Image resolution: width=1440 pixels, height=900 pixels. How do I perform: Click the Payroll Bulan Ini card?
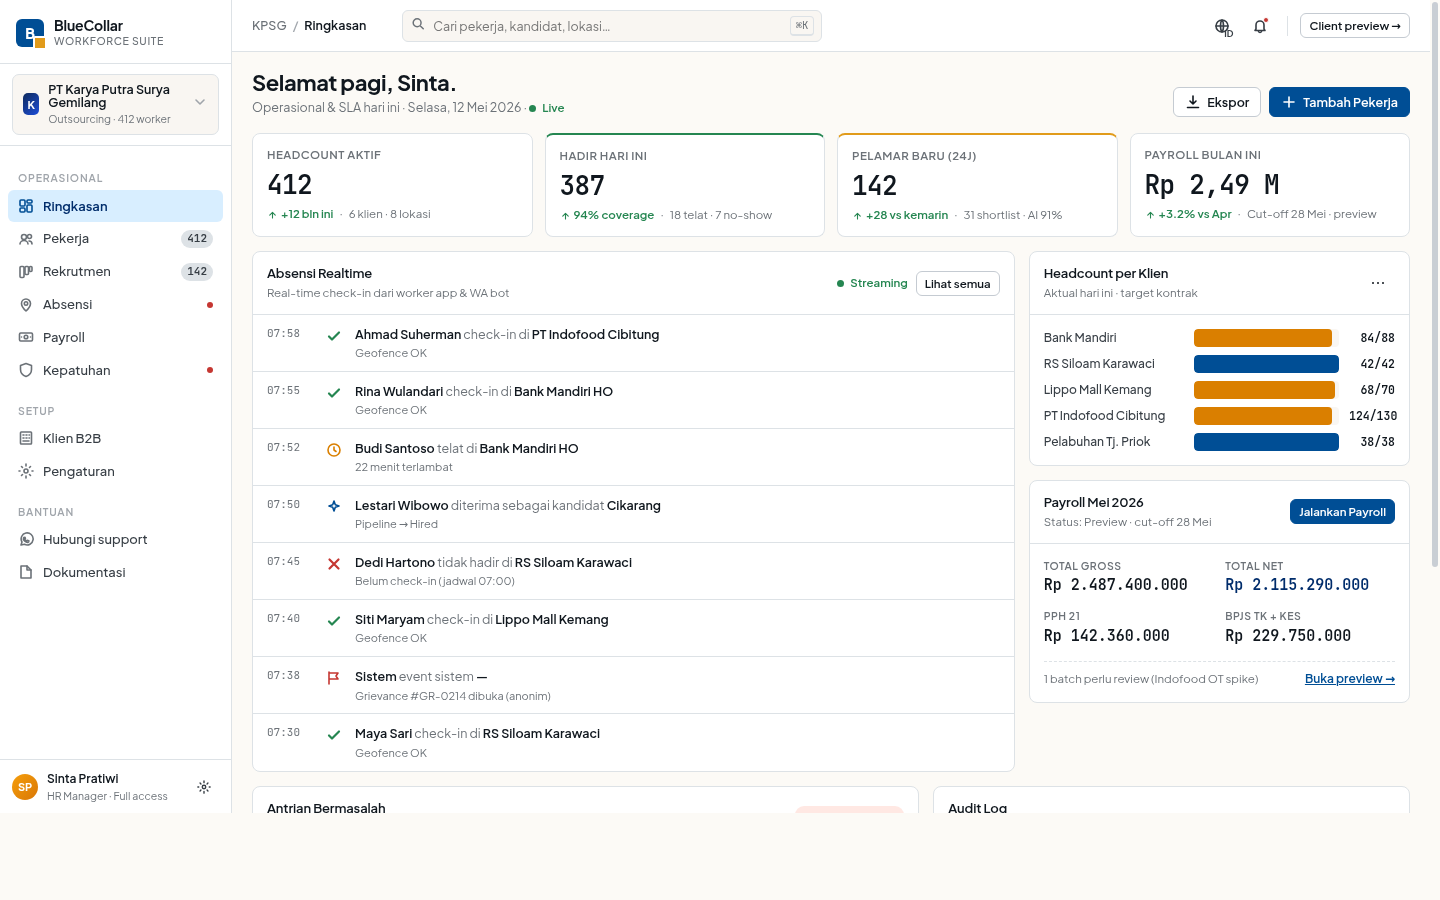coord(1270,185)
